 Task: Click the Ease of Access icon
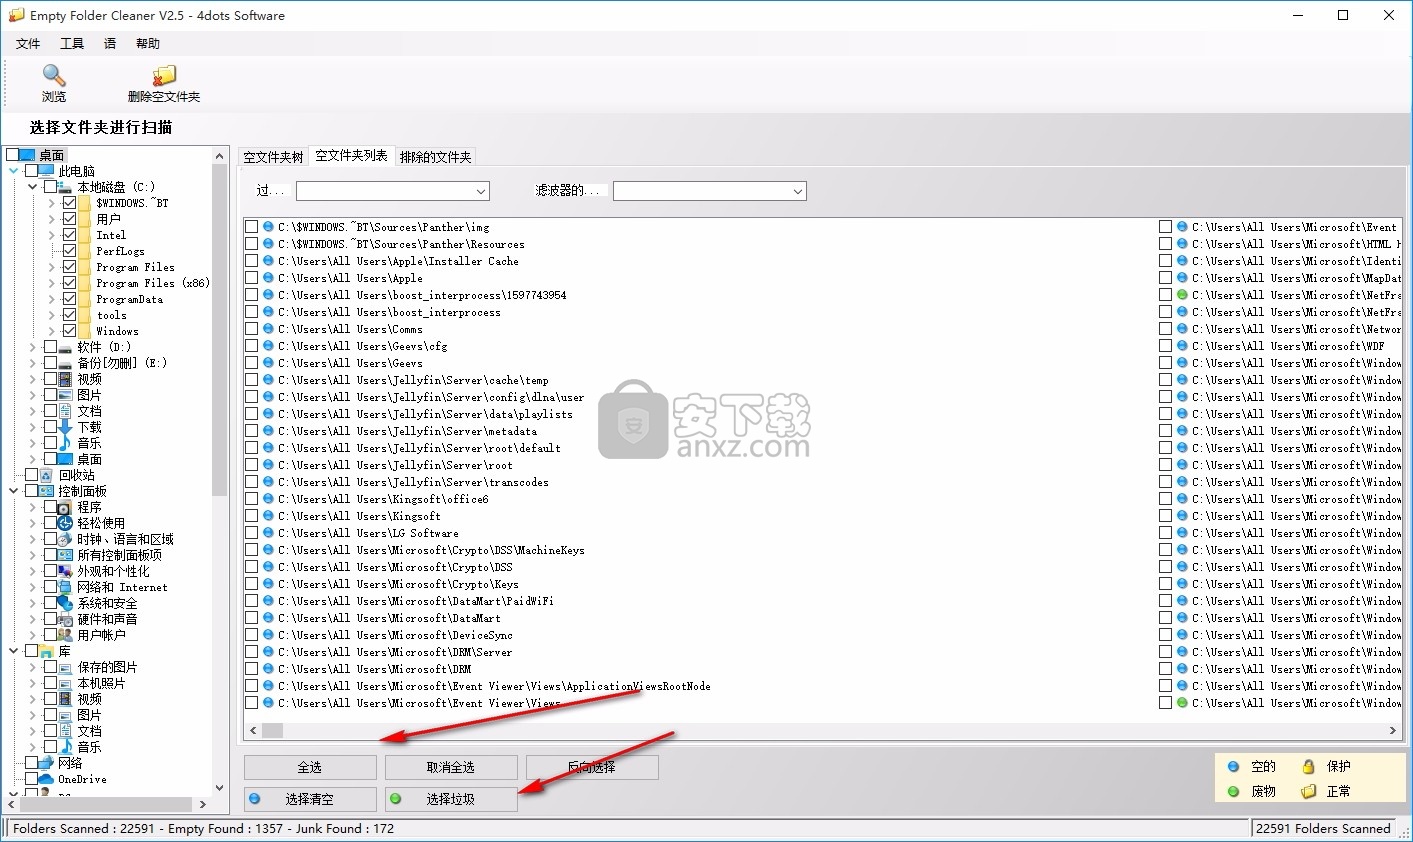tap(66, 523)
